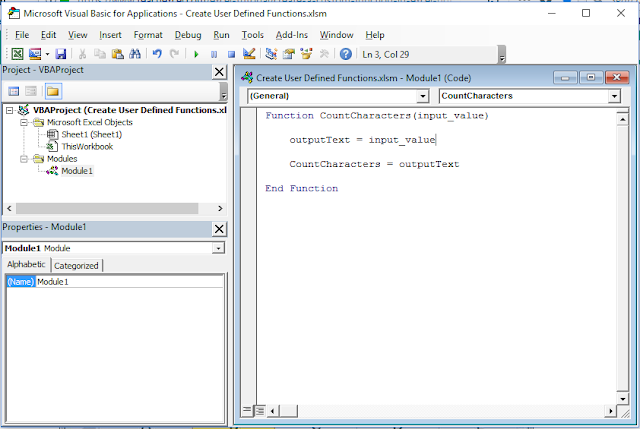
Task: Click code window scroll up arrow
Action: [622, 119]
